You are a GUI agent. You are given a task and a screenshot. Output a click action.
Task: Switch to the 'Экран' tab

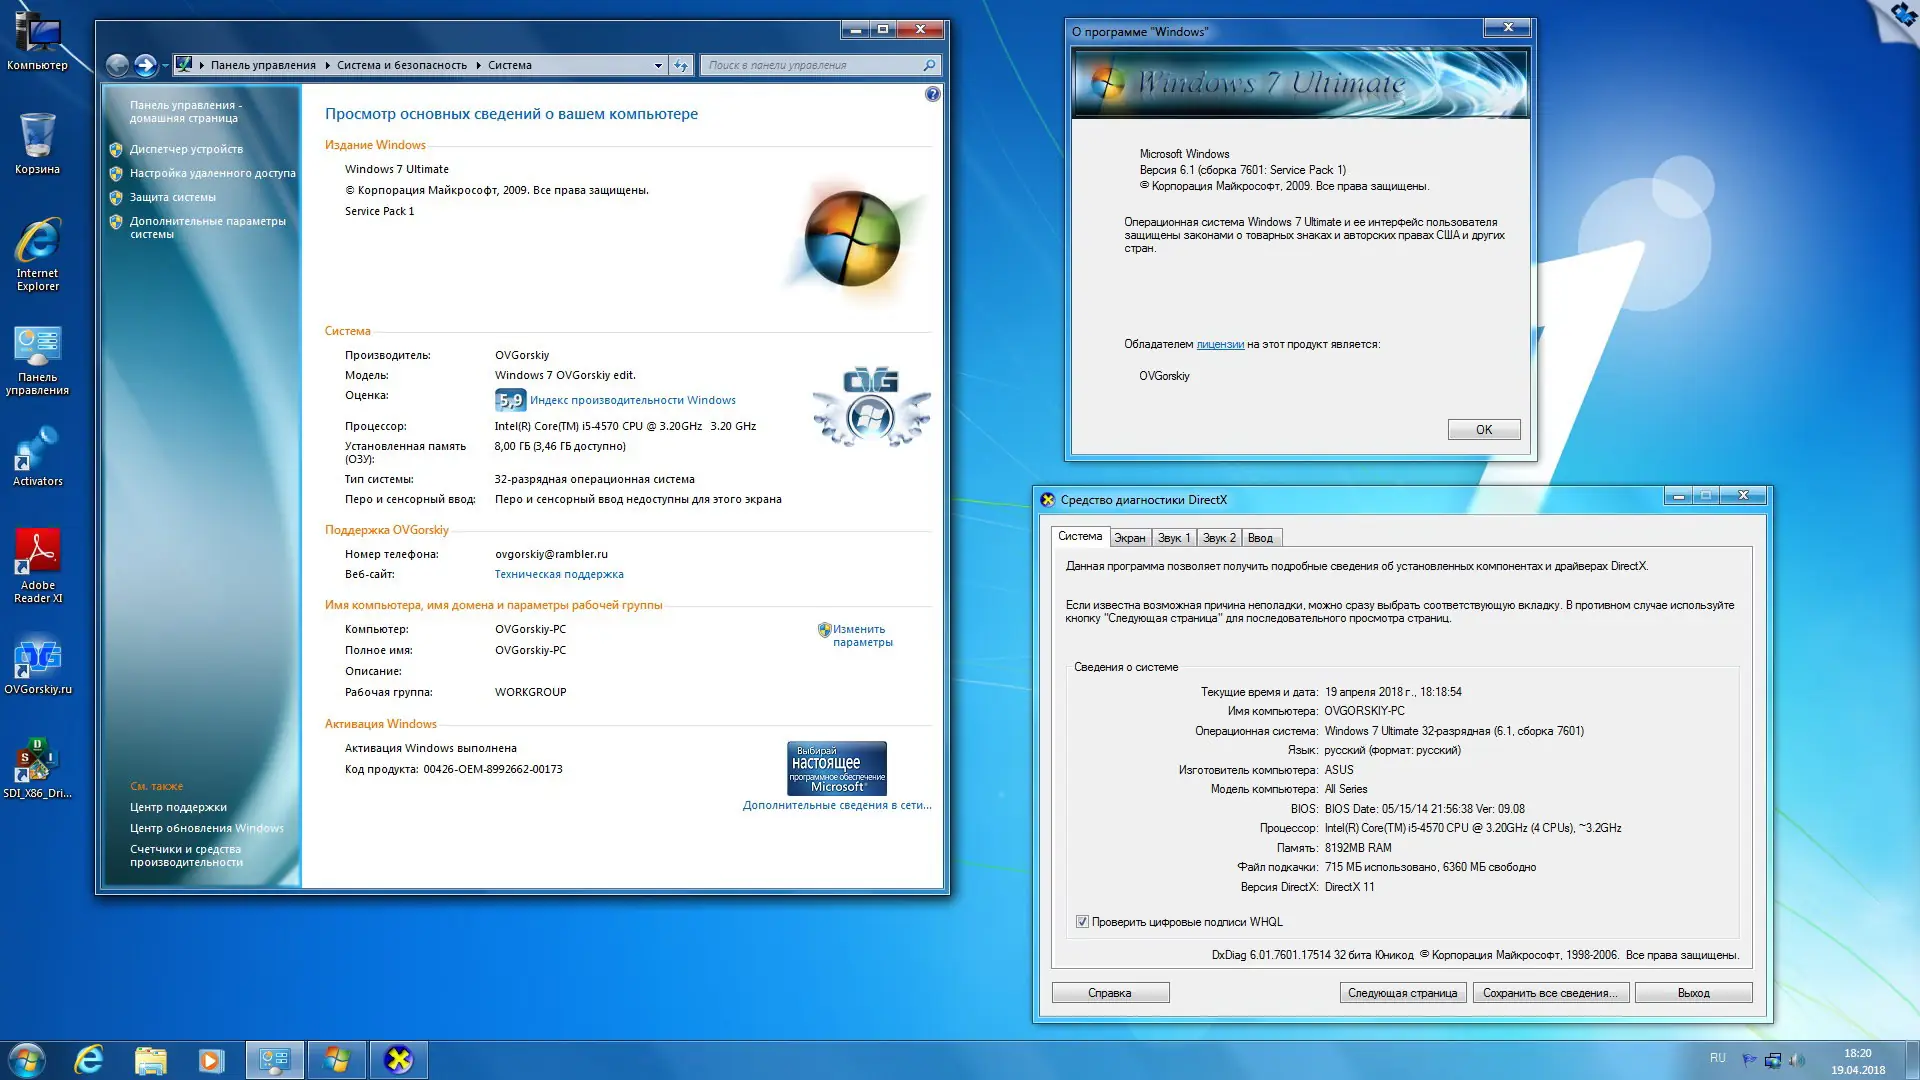(x=1130, y=538)
